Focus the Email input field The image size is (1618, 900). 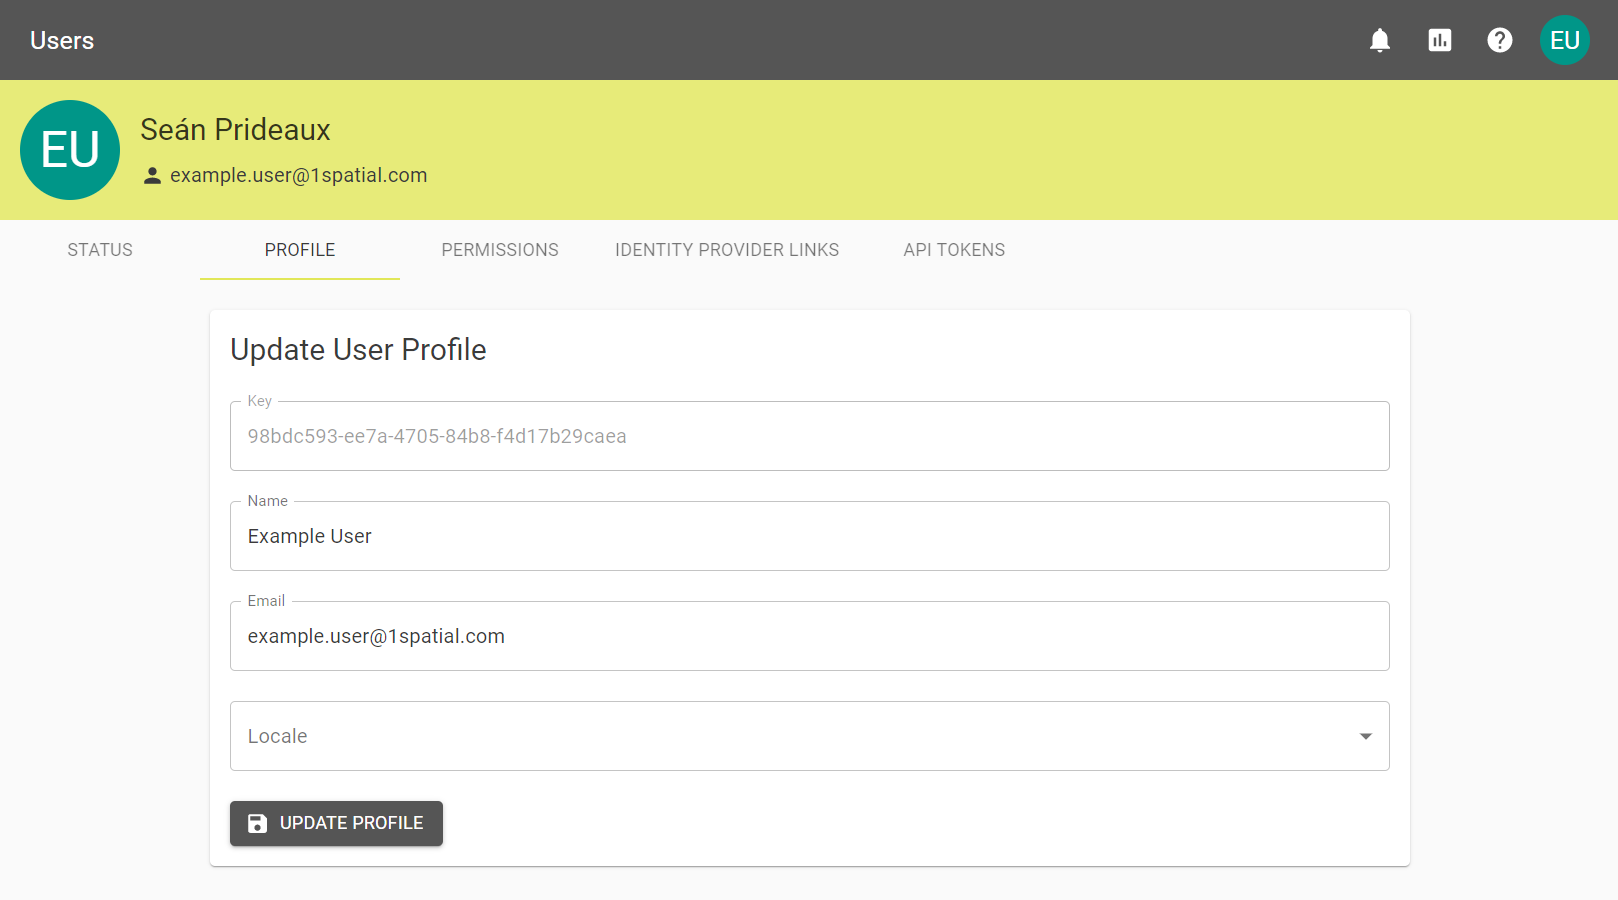810,636
